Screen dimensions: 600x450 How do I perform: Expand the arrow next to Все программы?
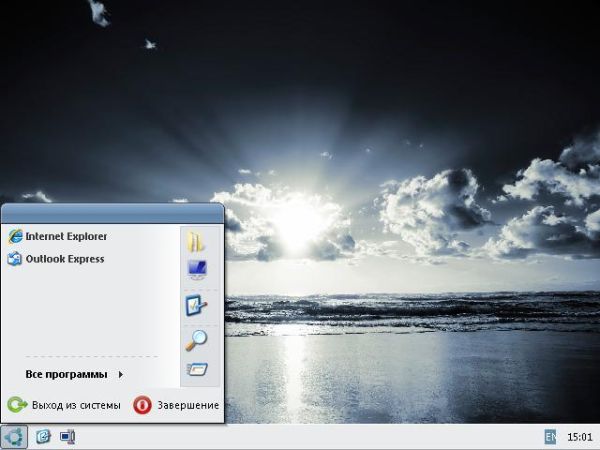(x=120, y=375)
